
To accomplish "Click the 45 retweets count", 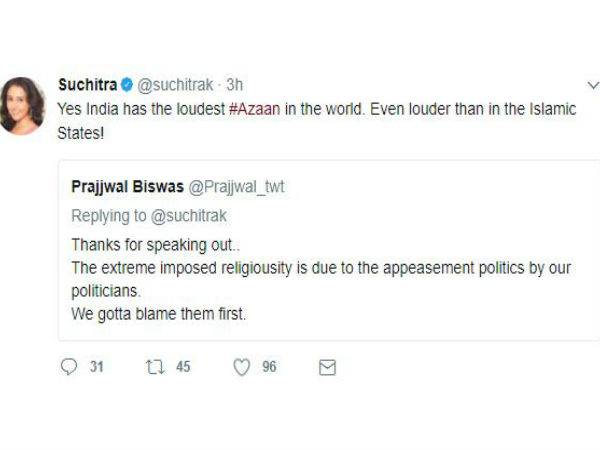I will click(x=183, y=367).
